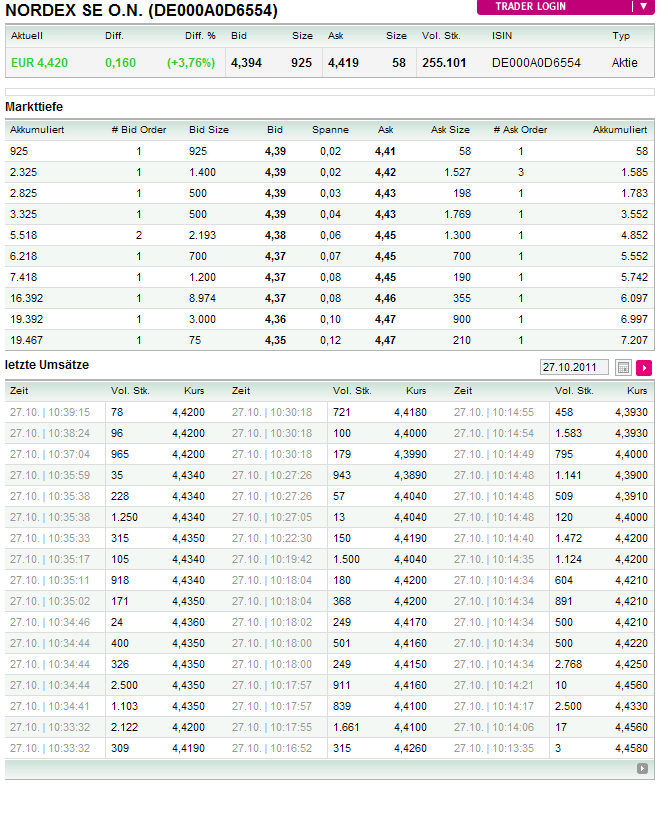The width and height of the screenshot is (663, 816).
Task: Click the '# Bid Order' column header
Action: (139, 130)
